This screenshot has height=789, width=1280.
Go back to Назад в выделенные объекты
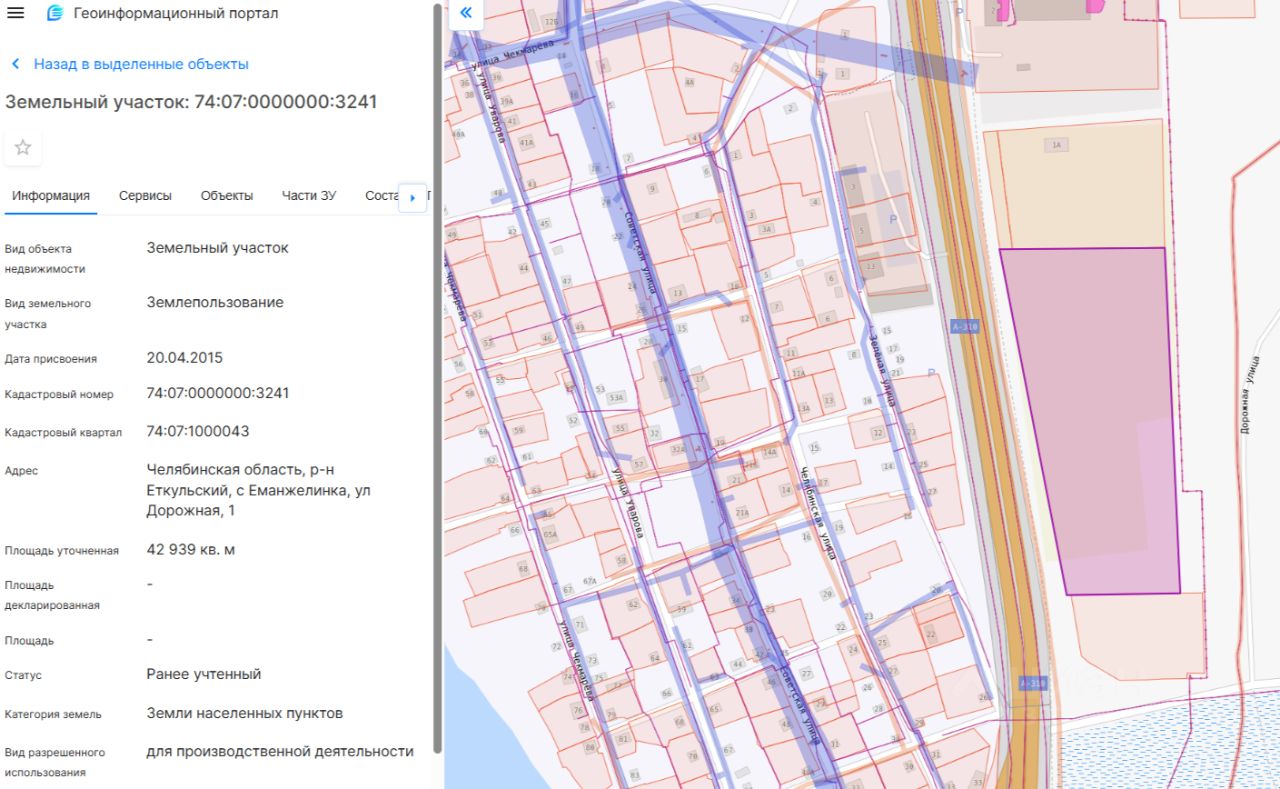click(x=141, y=64)
